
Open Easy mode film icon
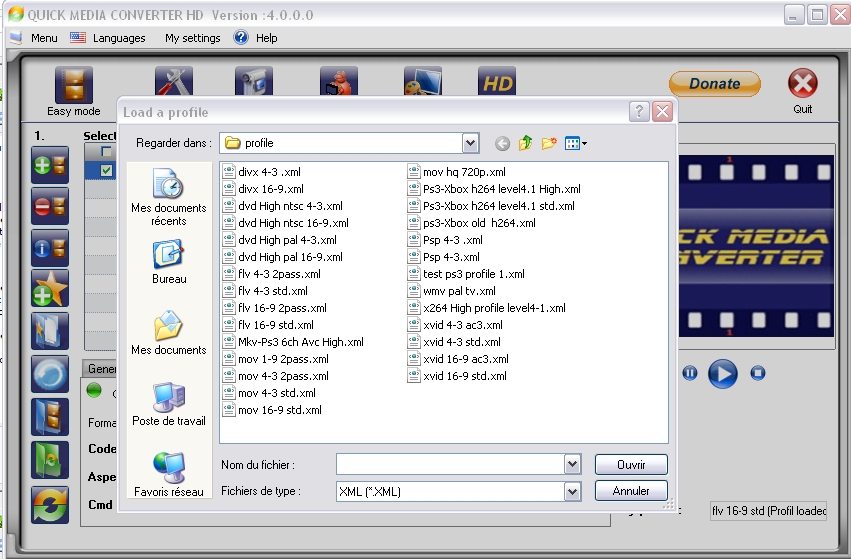click(74, 84)
